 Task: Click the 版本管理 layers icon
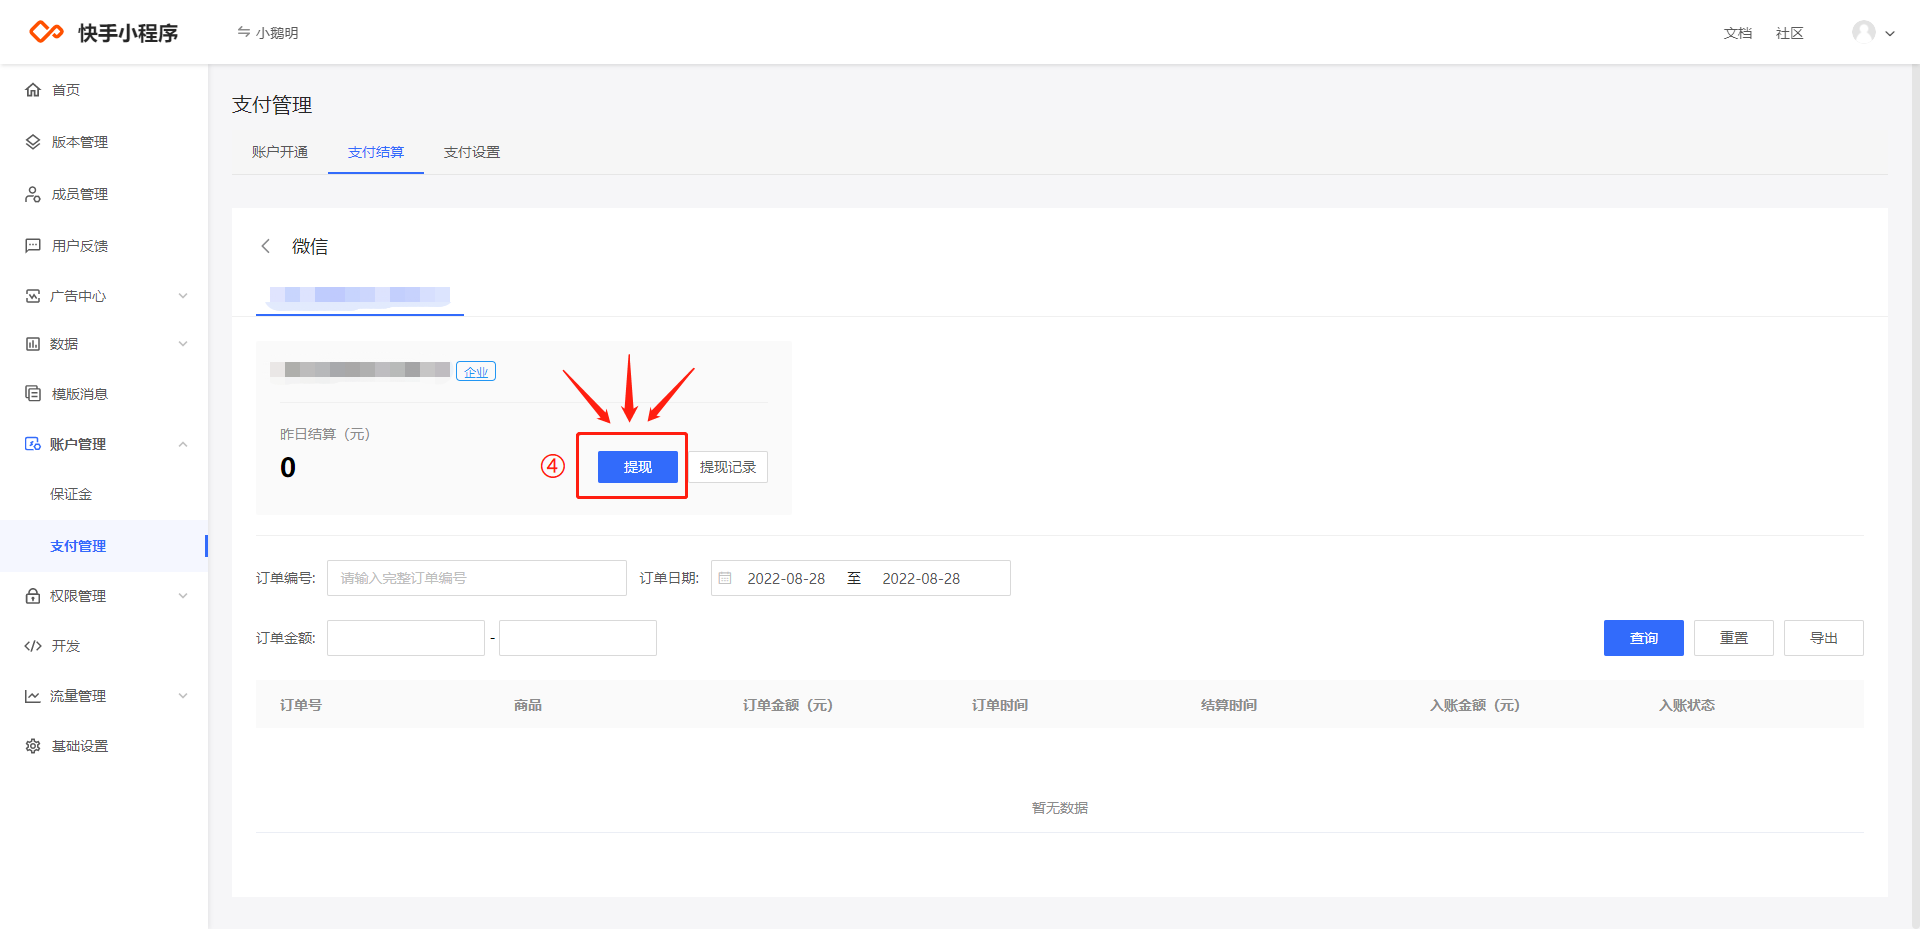click(33, 142)
